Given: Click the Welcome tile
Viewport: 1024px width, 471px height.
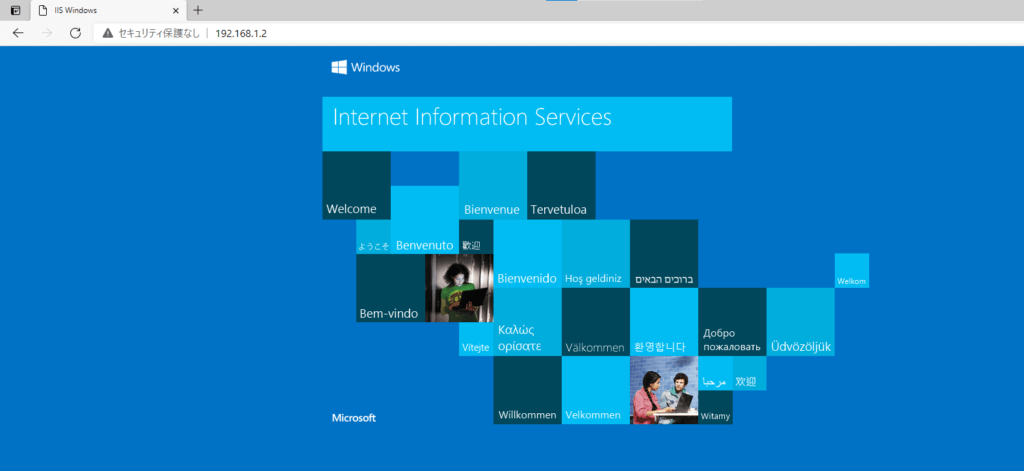Looking at the screenshot, I should [x=357, y=186].
